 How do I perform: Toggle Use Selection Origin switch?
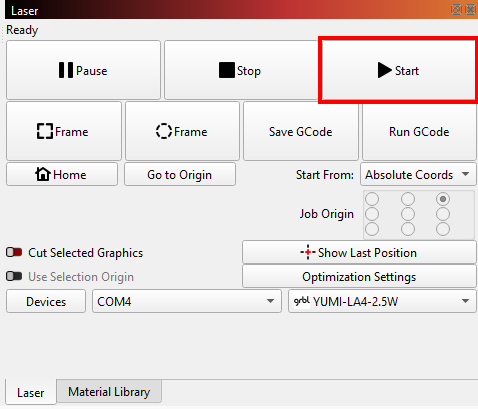[x=14, y=276]
